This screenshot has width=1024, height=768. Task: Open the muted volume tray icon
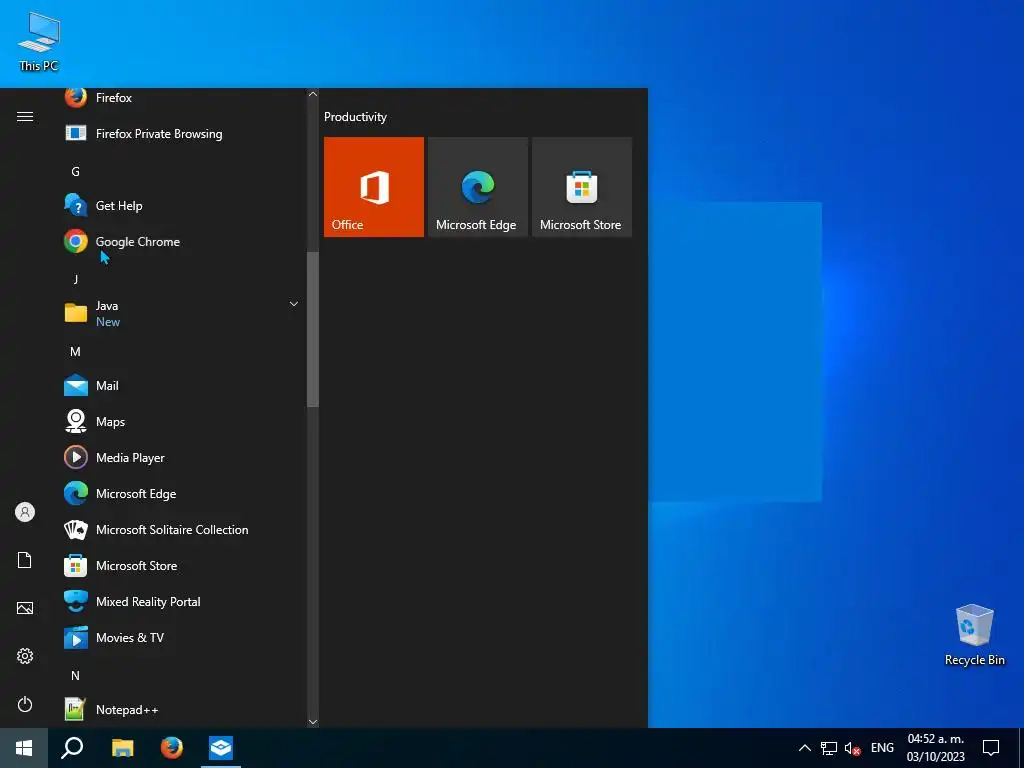click(x=852, y=748)
